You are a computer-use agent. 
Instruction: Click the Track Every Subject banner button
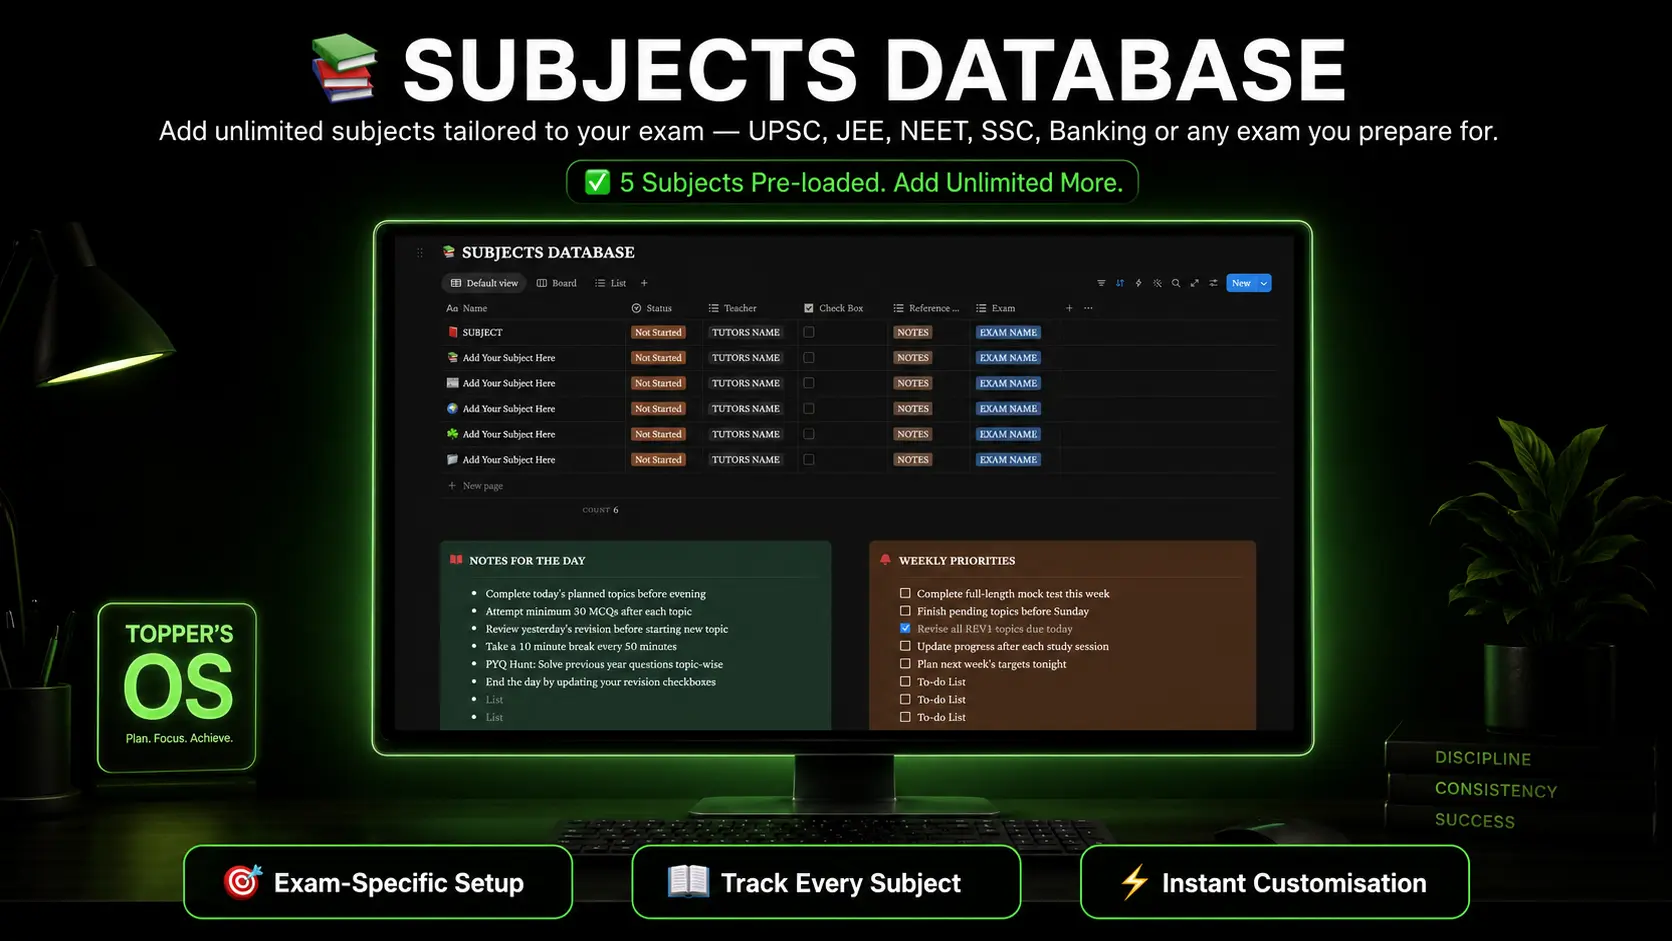[x=826, y=882]
